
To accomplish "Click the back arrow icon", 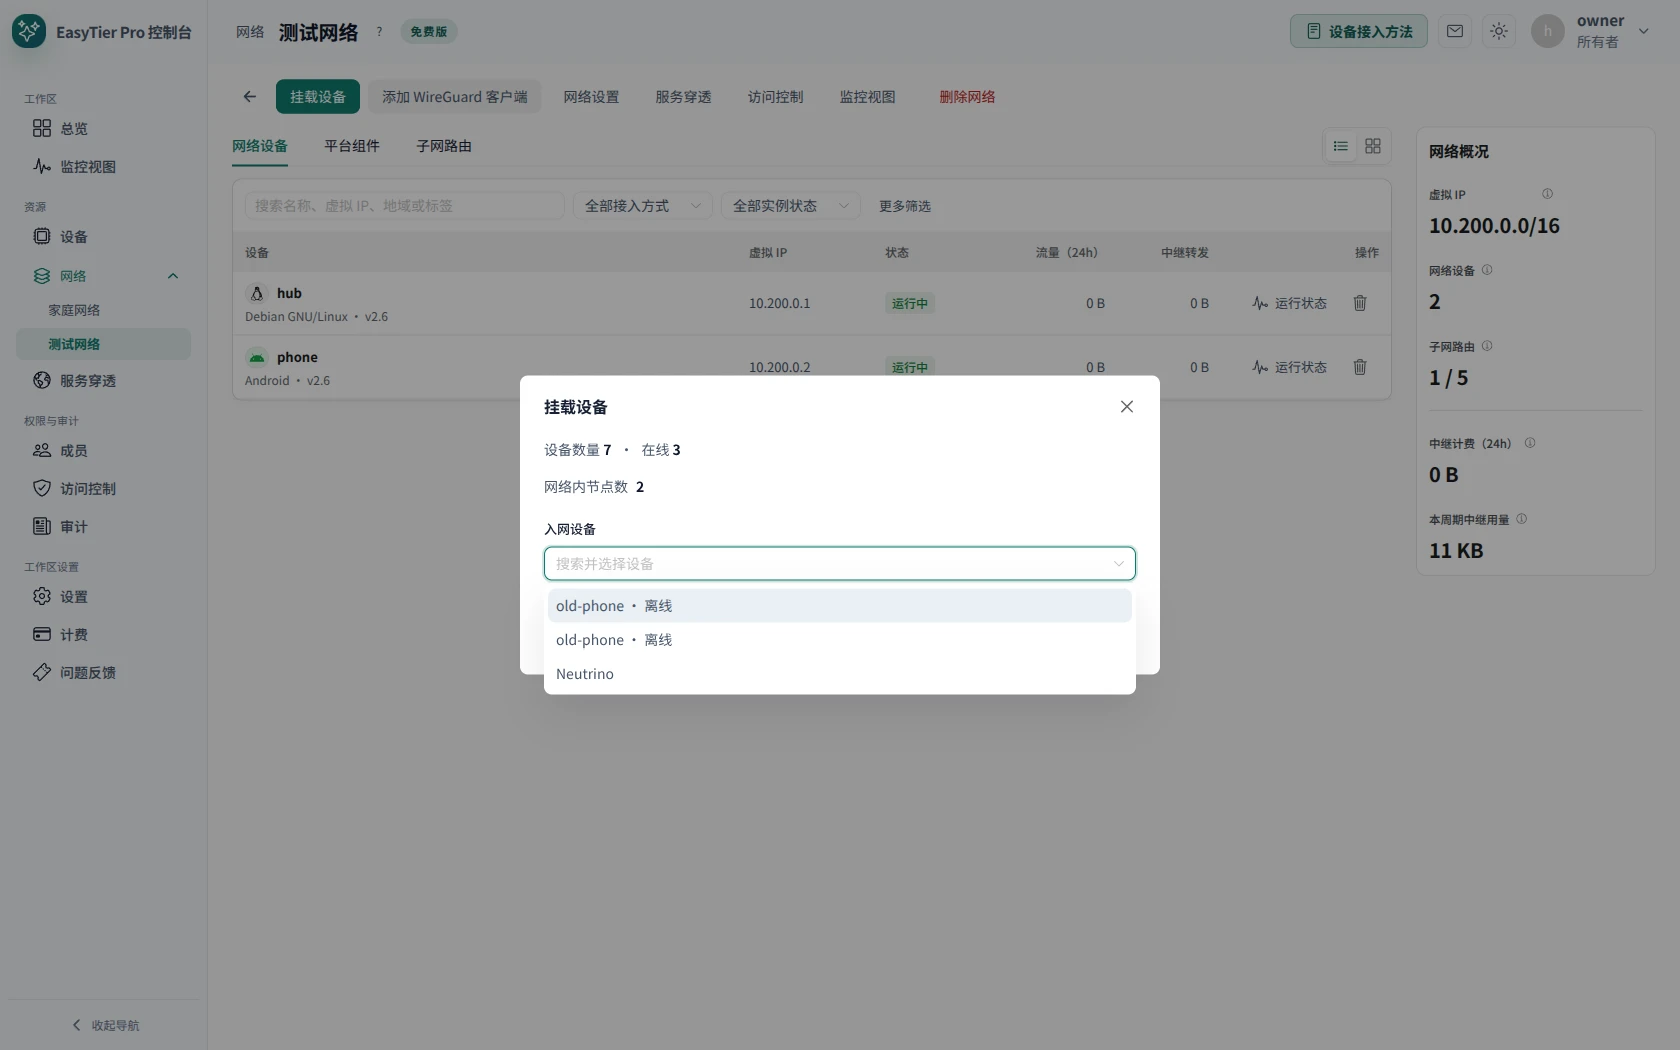I will tap(250, 97).
